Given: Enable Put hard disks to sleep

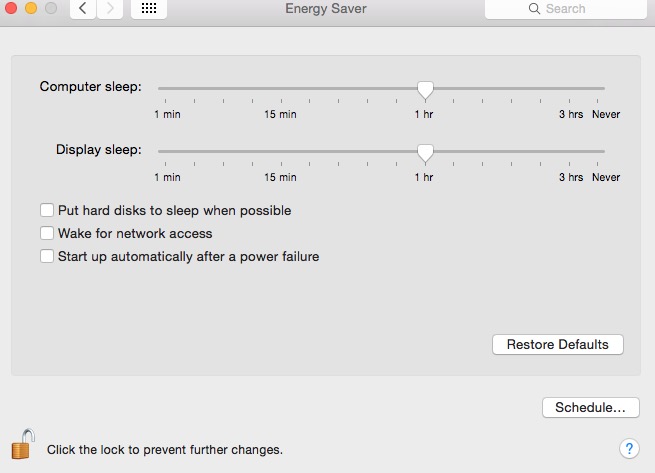Looking at the screenshot, I should [x=47, y=211].
